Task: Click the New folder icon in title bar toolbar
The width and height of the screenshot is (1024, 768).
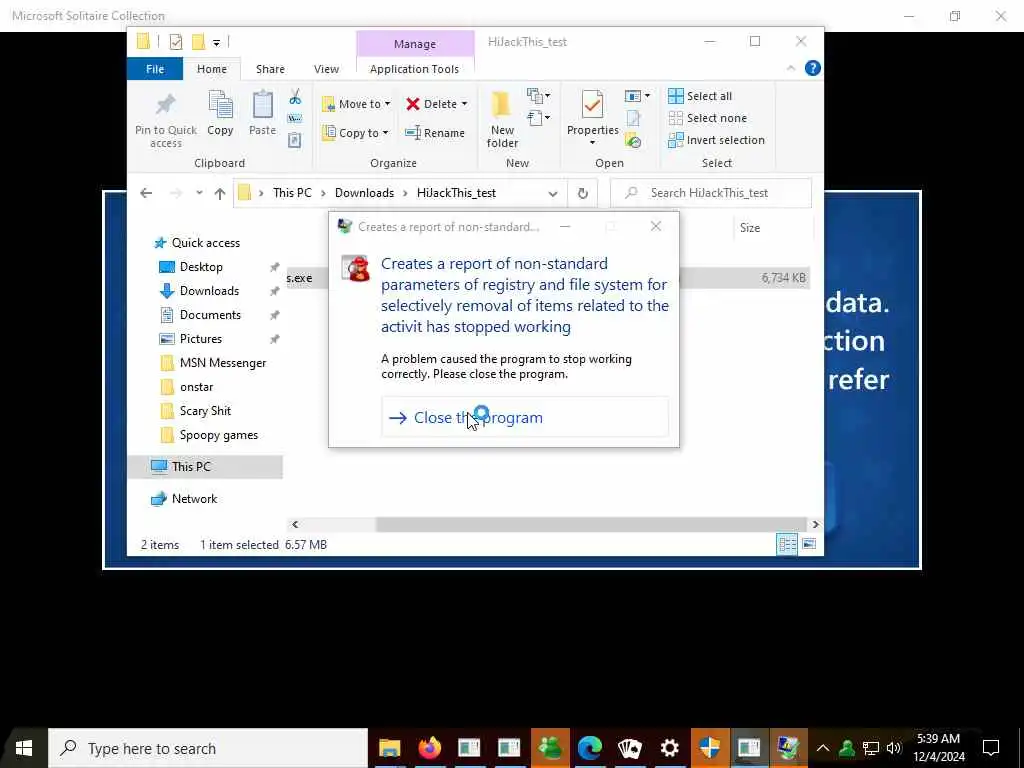Action: coord(199,42)
